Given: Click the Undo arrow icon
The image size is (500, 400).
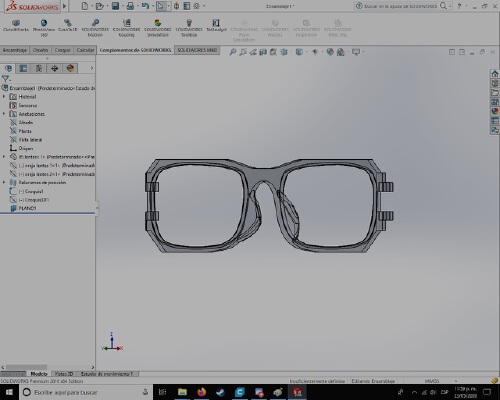Looking at the screenshot, I should 145,6.
